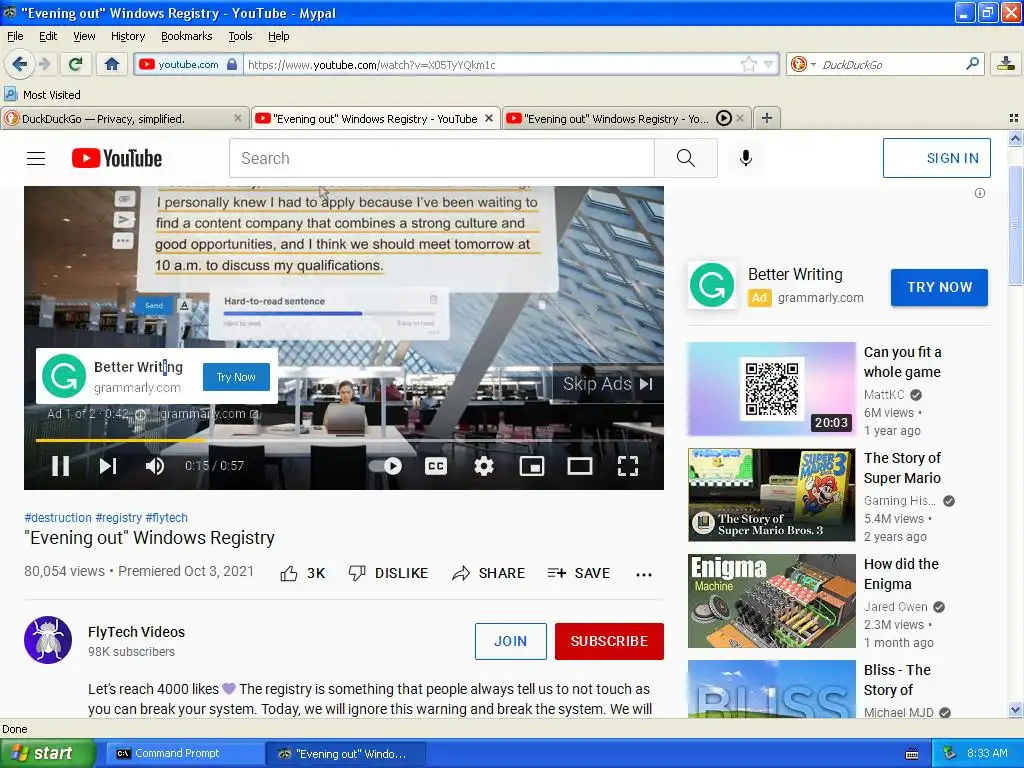Open the Most Visited bookmarks folder
The height and width of the screenshot is (768, 1024).
(x=42, y=95)
